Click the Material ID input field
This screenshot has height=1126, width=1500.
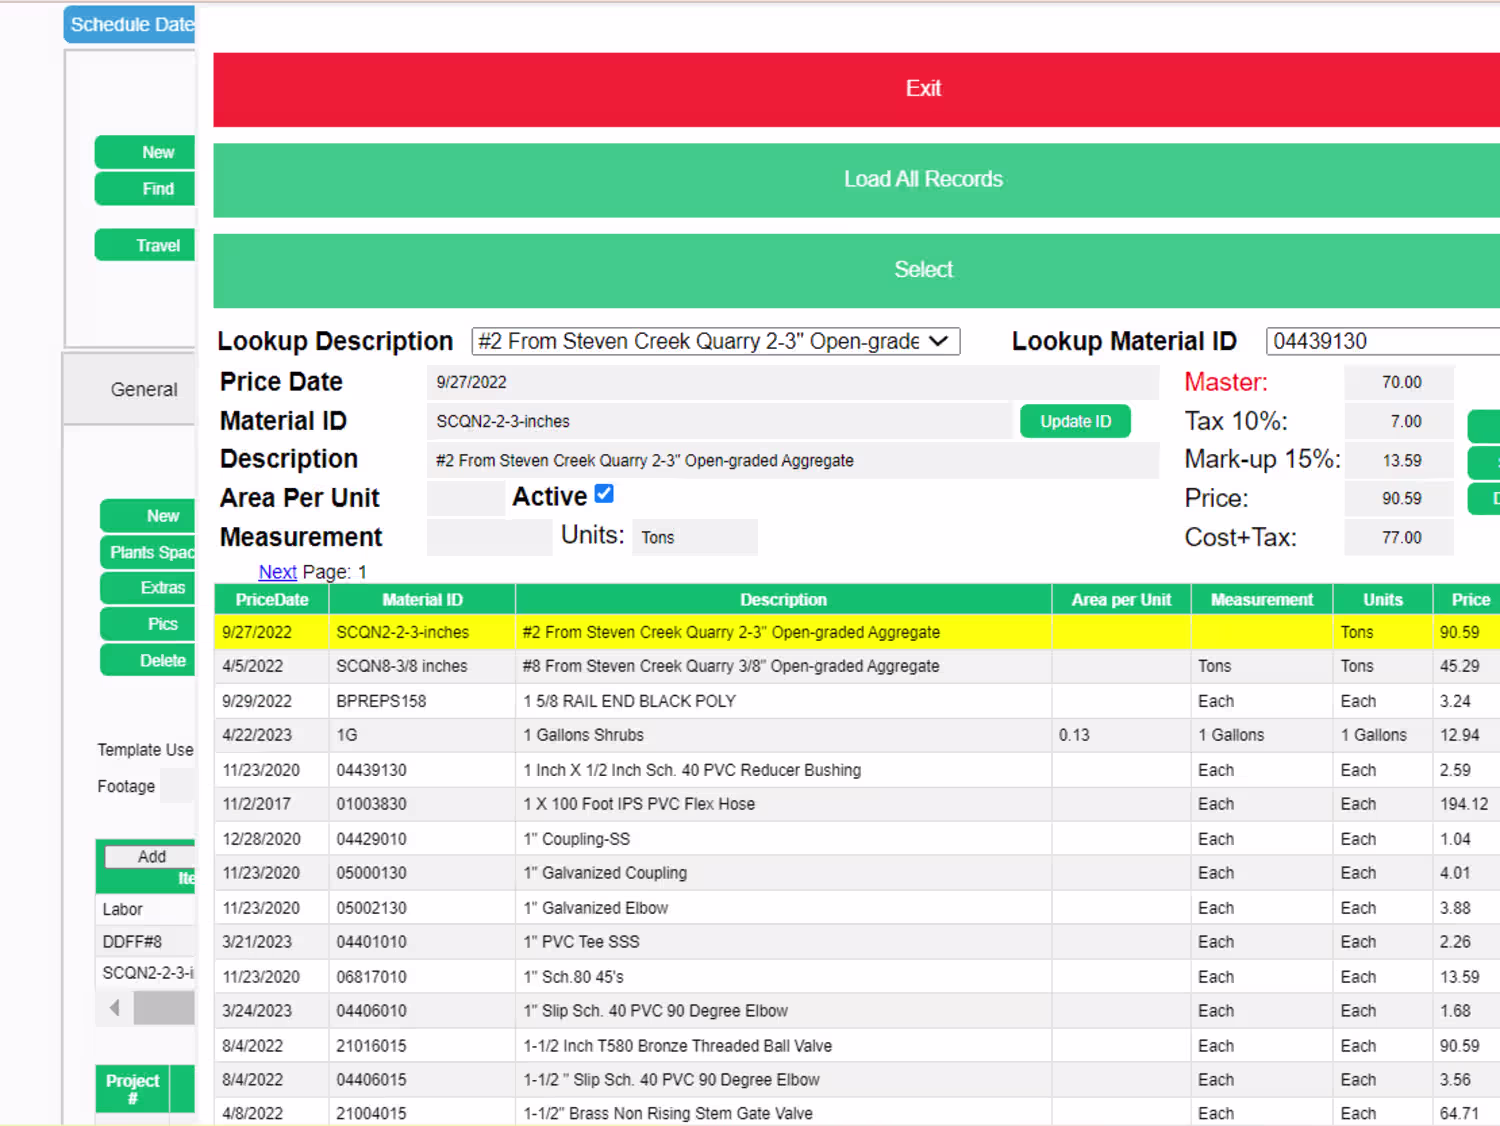(719, 422)
